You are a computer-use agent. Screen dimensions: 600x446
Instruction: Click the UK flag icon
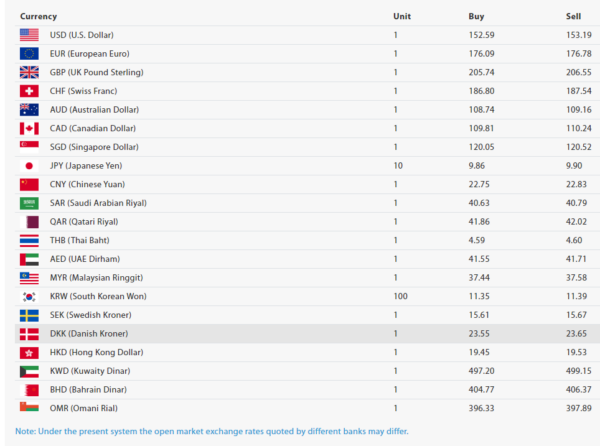[x=29, y=72]
